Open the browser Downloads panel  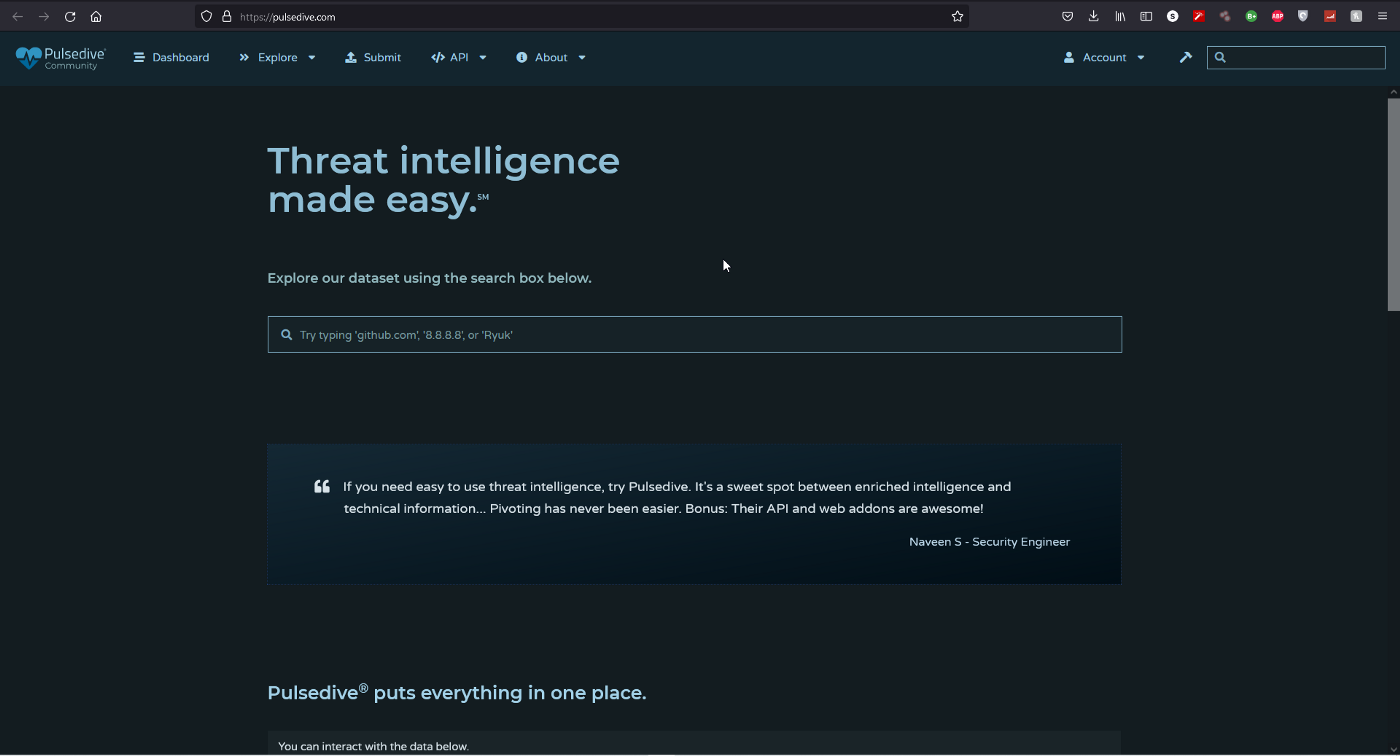pos(1093,17)
